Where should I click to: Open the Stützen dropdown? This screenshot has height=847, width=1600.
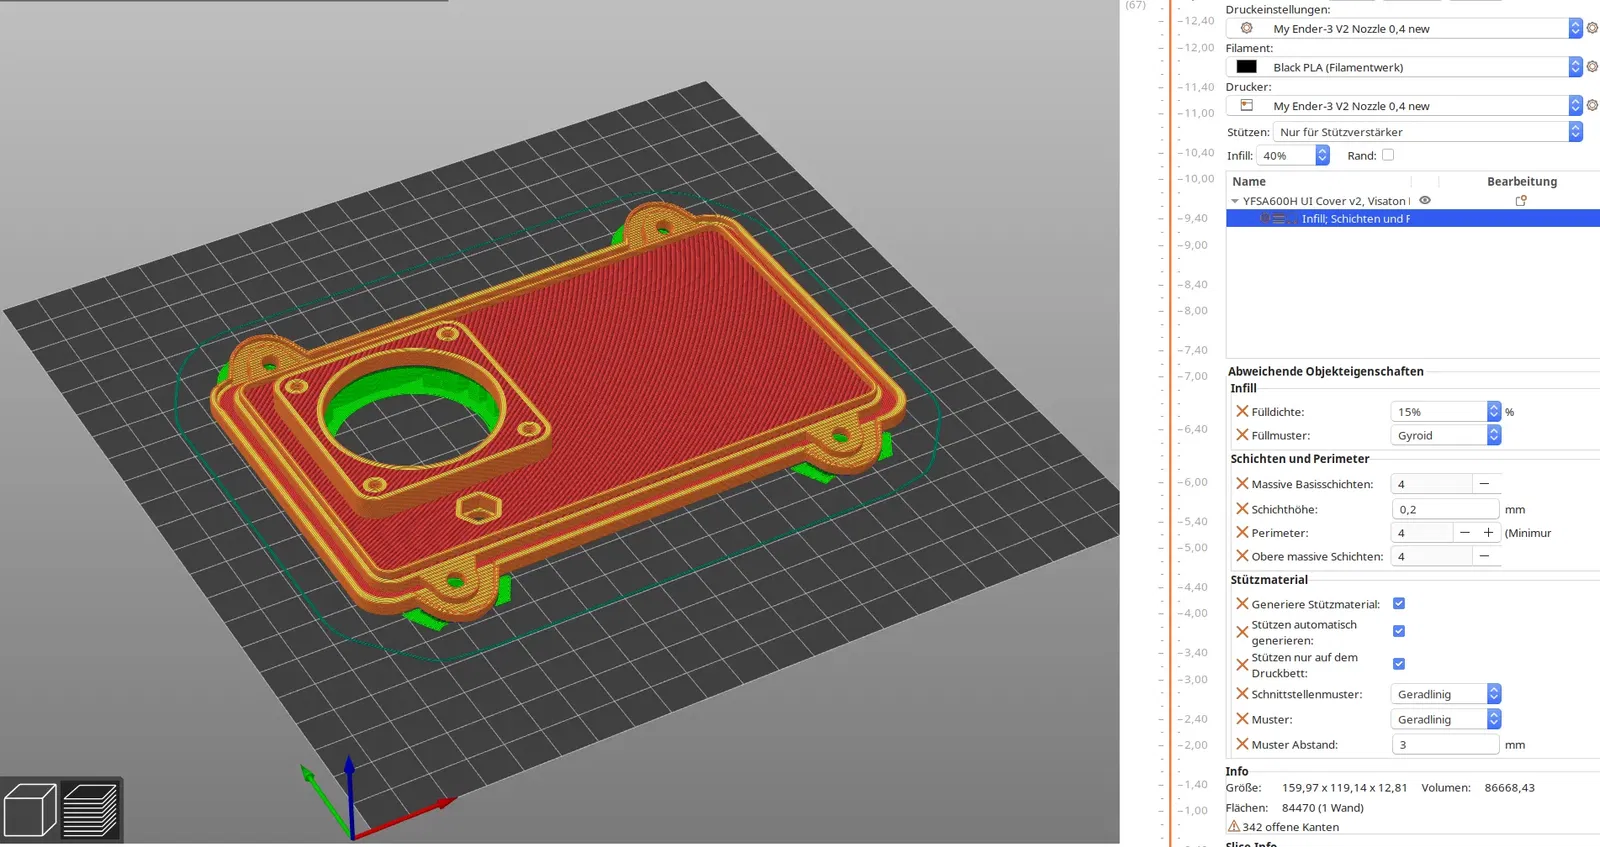coord(1575,131)
